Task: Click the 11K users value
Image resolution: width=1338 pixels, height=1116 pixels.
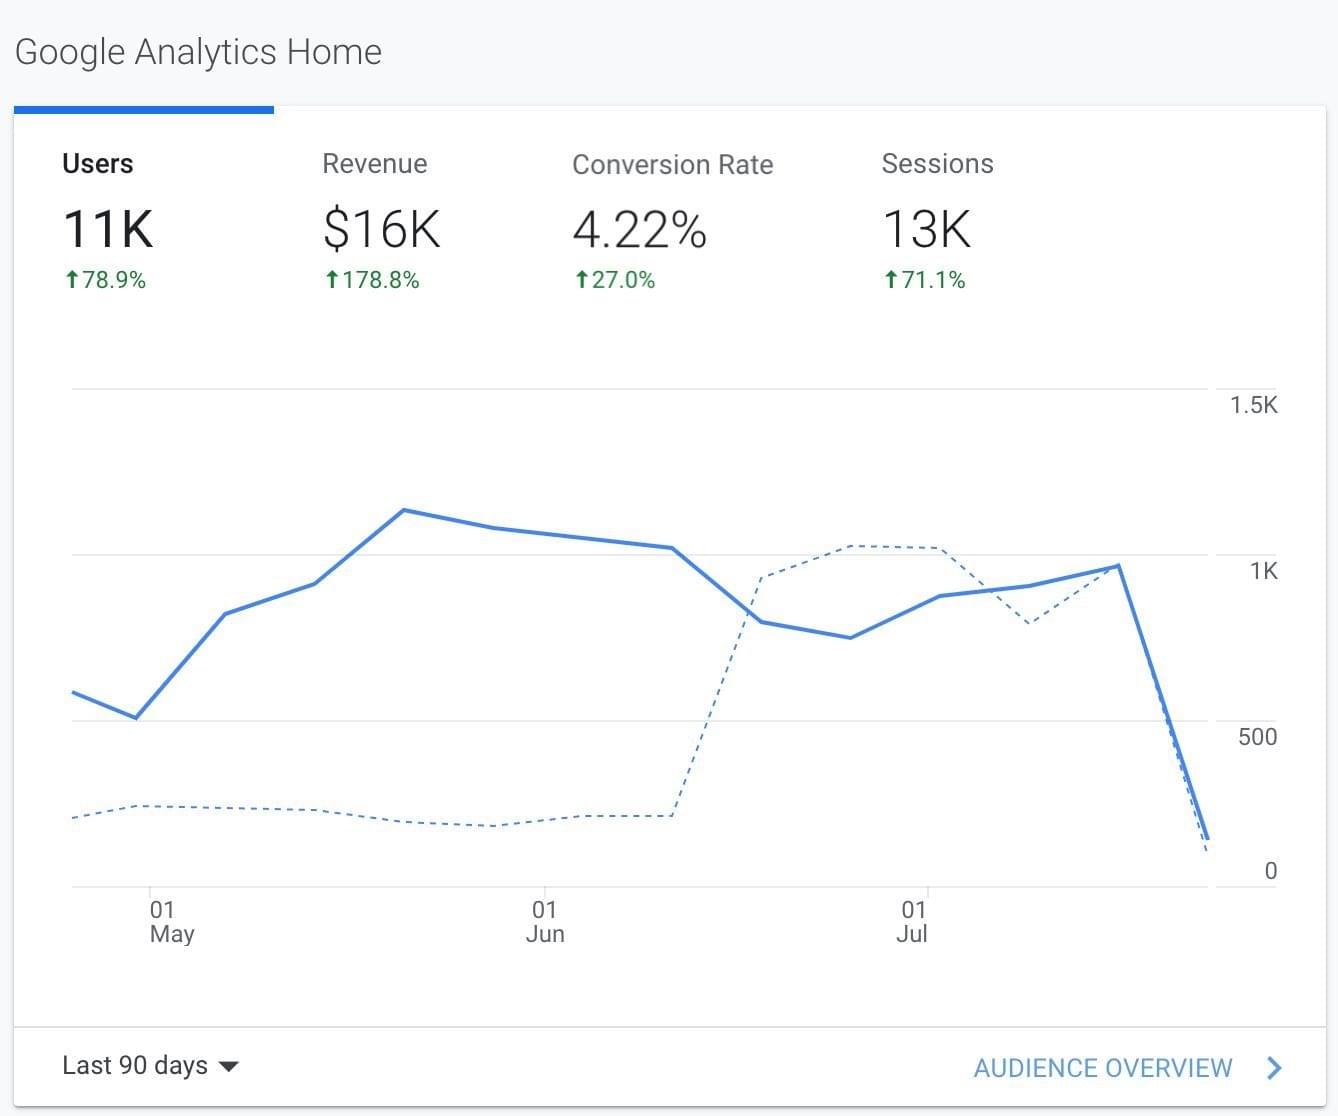Action: (x=108, y=229)
